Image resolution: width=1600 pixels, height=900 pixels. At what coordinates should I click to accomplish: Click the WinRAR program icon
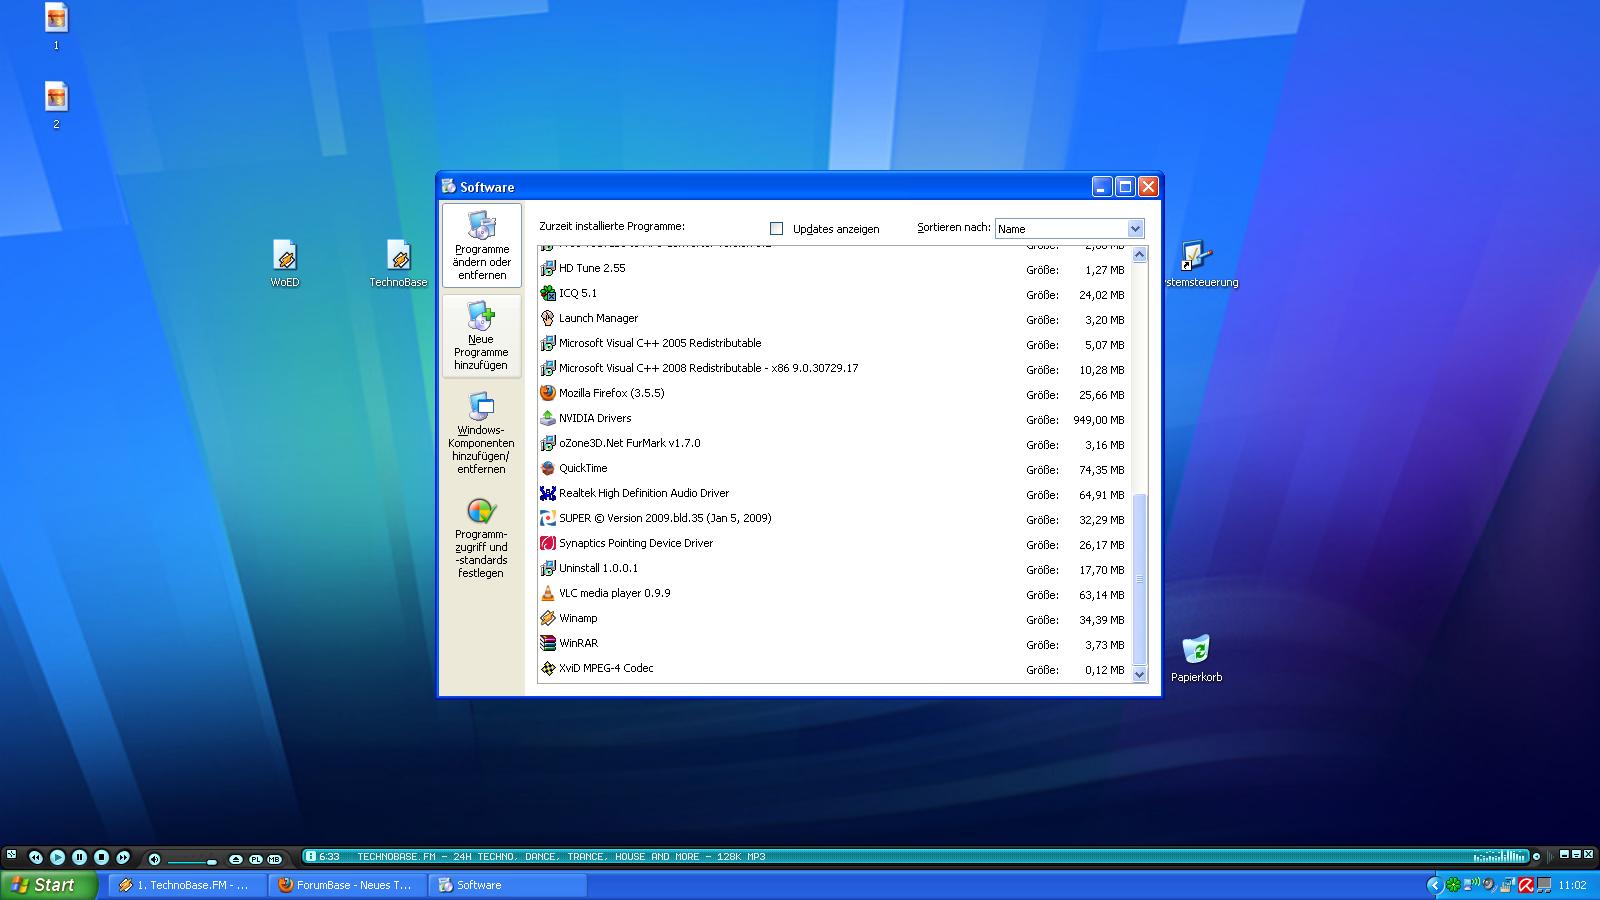click(548, 643)
